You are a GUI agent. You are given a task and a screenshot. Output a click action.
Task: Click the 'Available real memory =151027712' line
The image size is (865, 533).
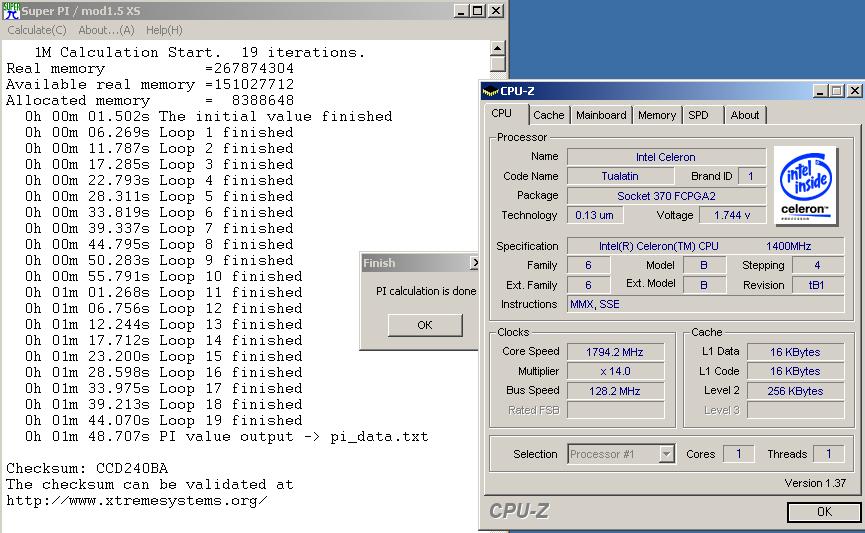click(x=149, y=84)
